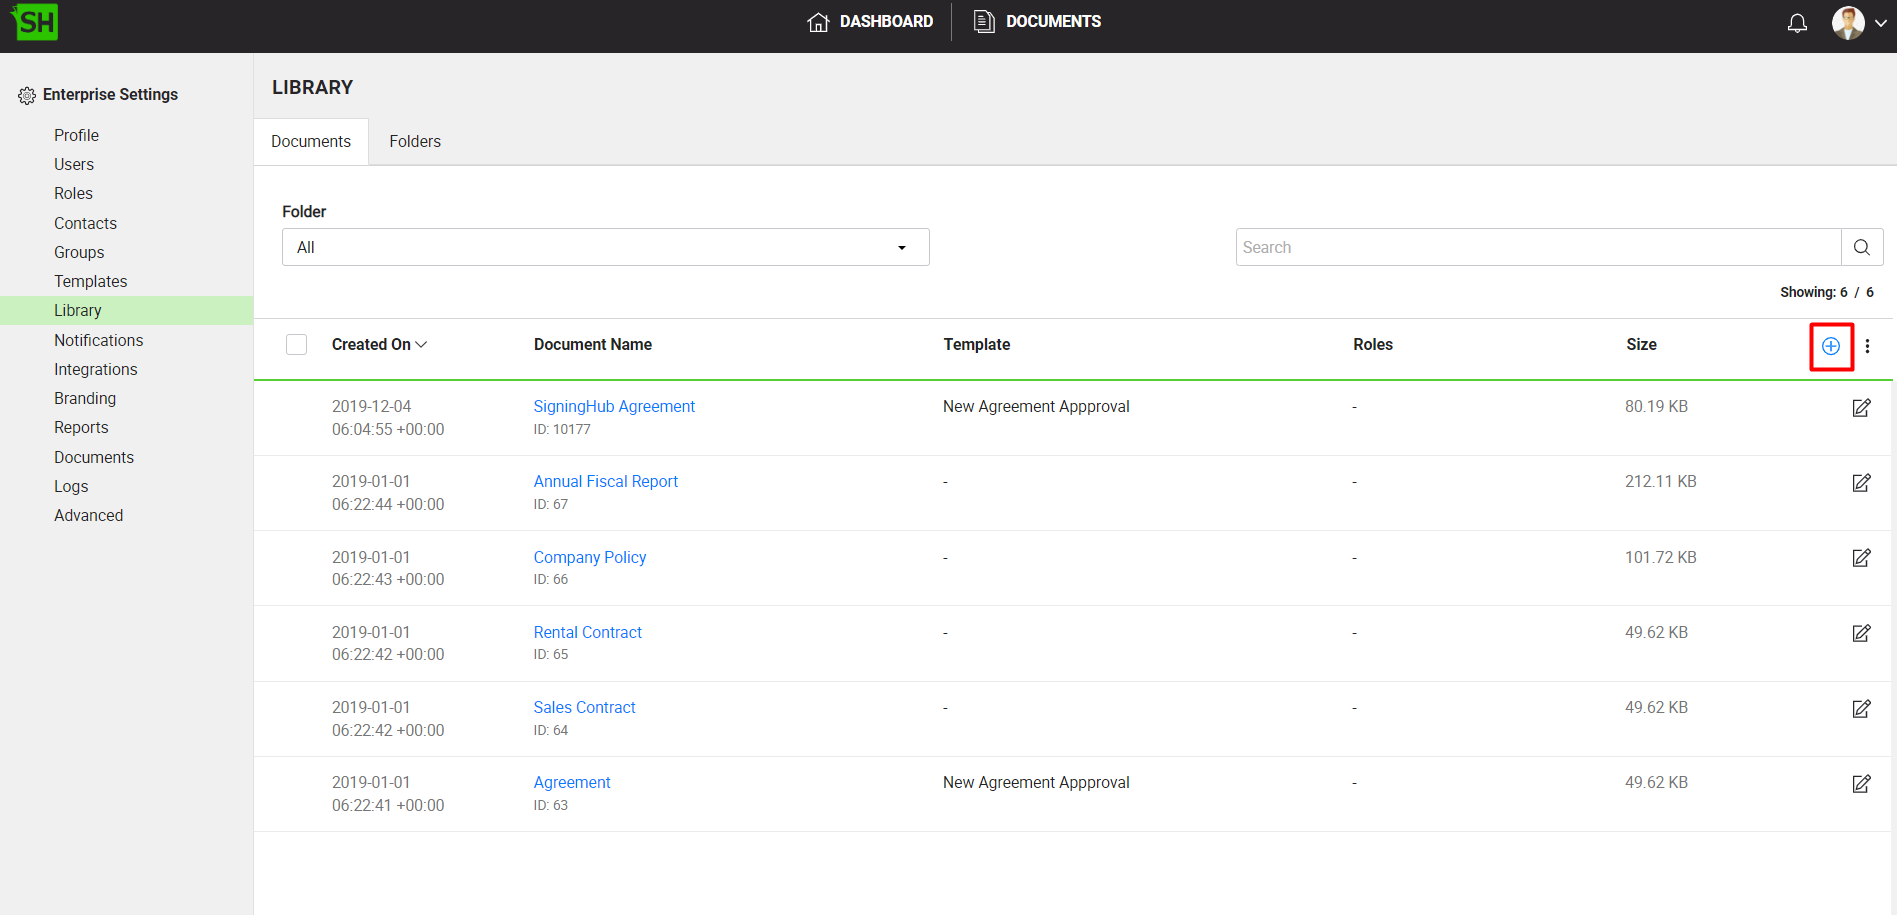The width and height of the screenshot is (1897, 915).
Task: Open the Folder dropdown set to All
Action: 605,247
